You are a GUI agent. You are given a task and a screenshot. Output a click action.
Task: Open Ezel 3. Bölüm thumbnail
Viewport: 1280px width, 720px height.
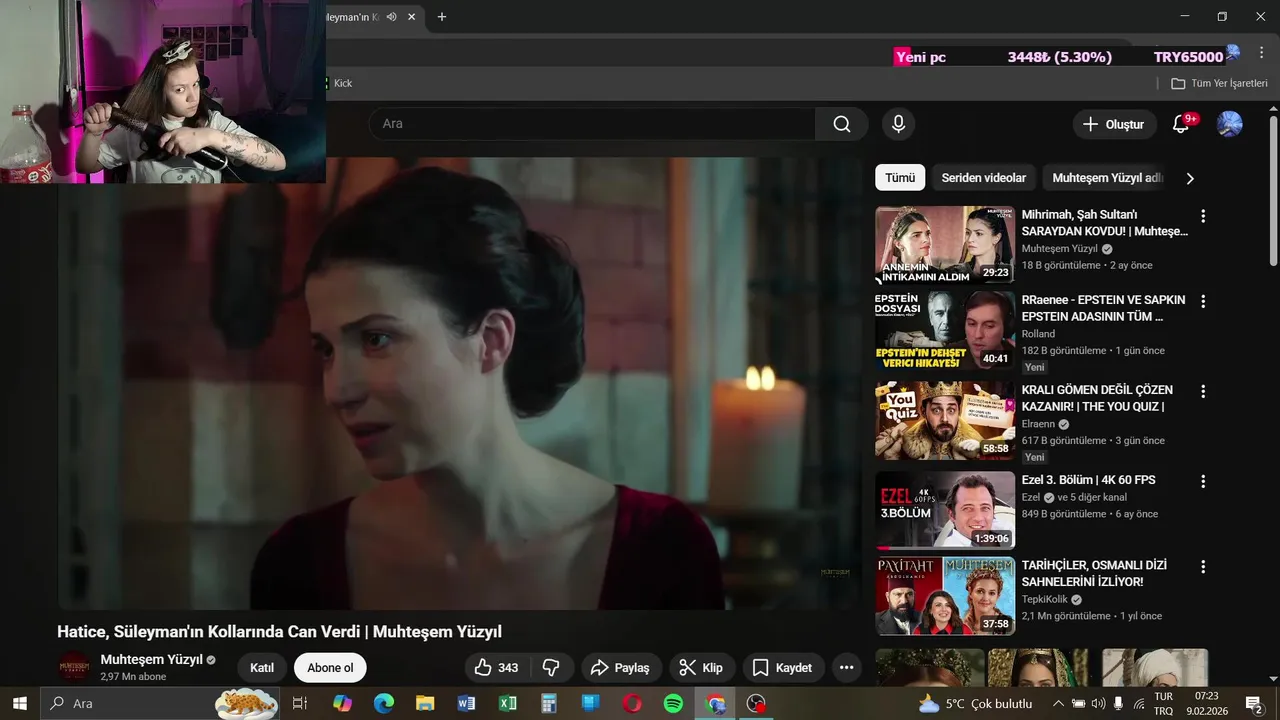click(945, 511)
